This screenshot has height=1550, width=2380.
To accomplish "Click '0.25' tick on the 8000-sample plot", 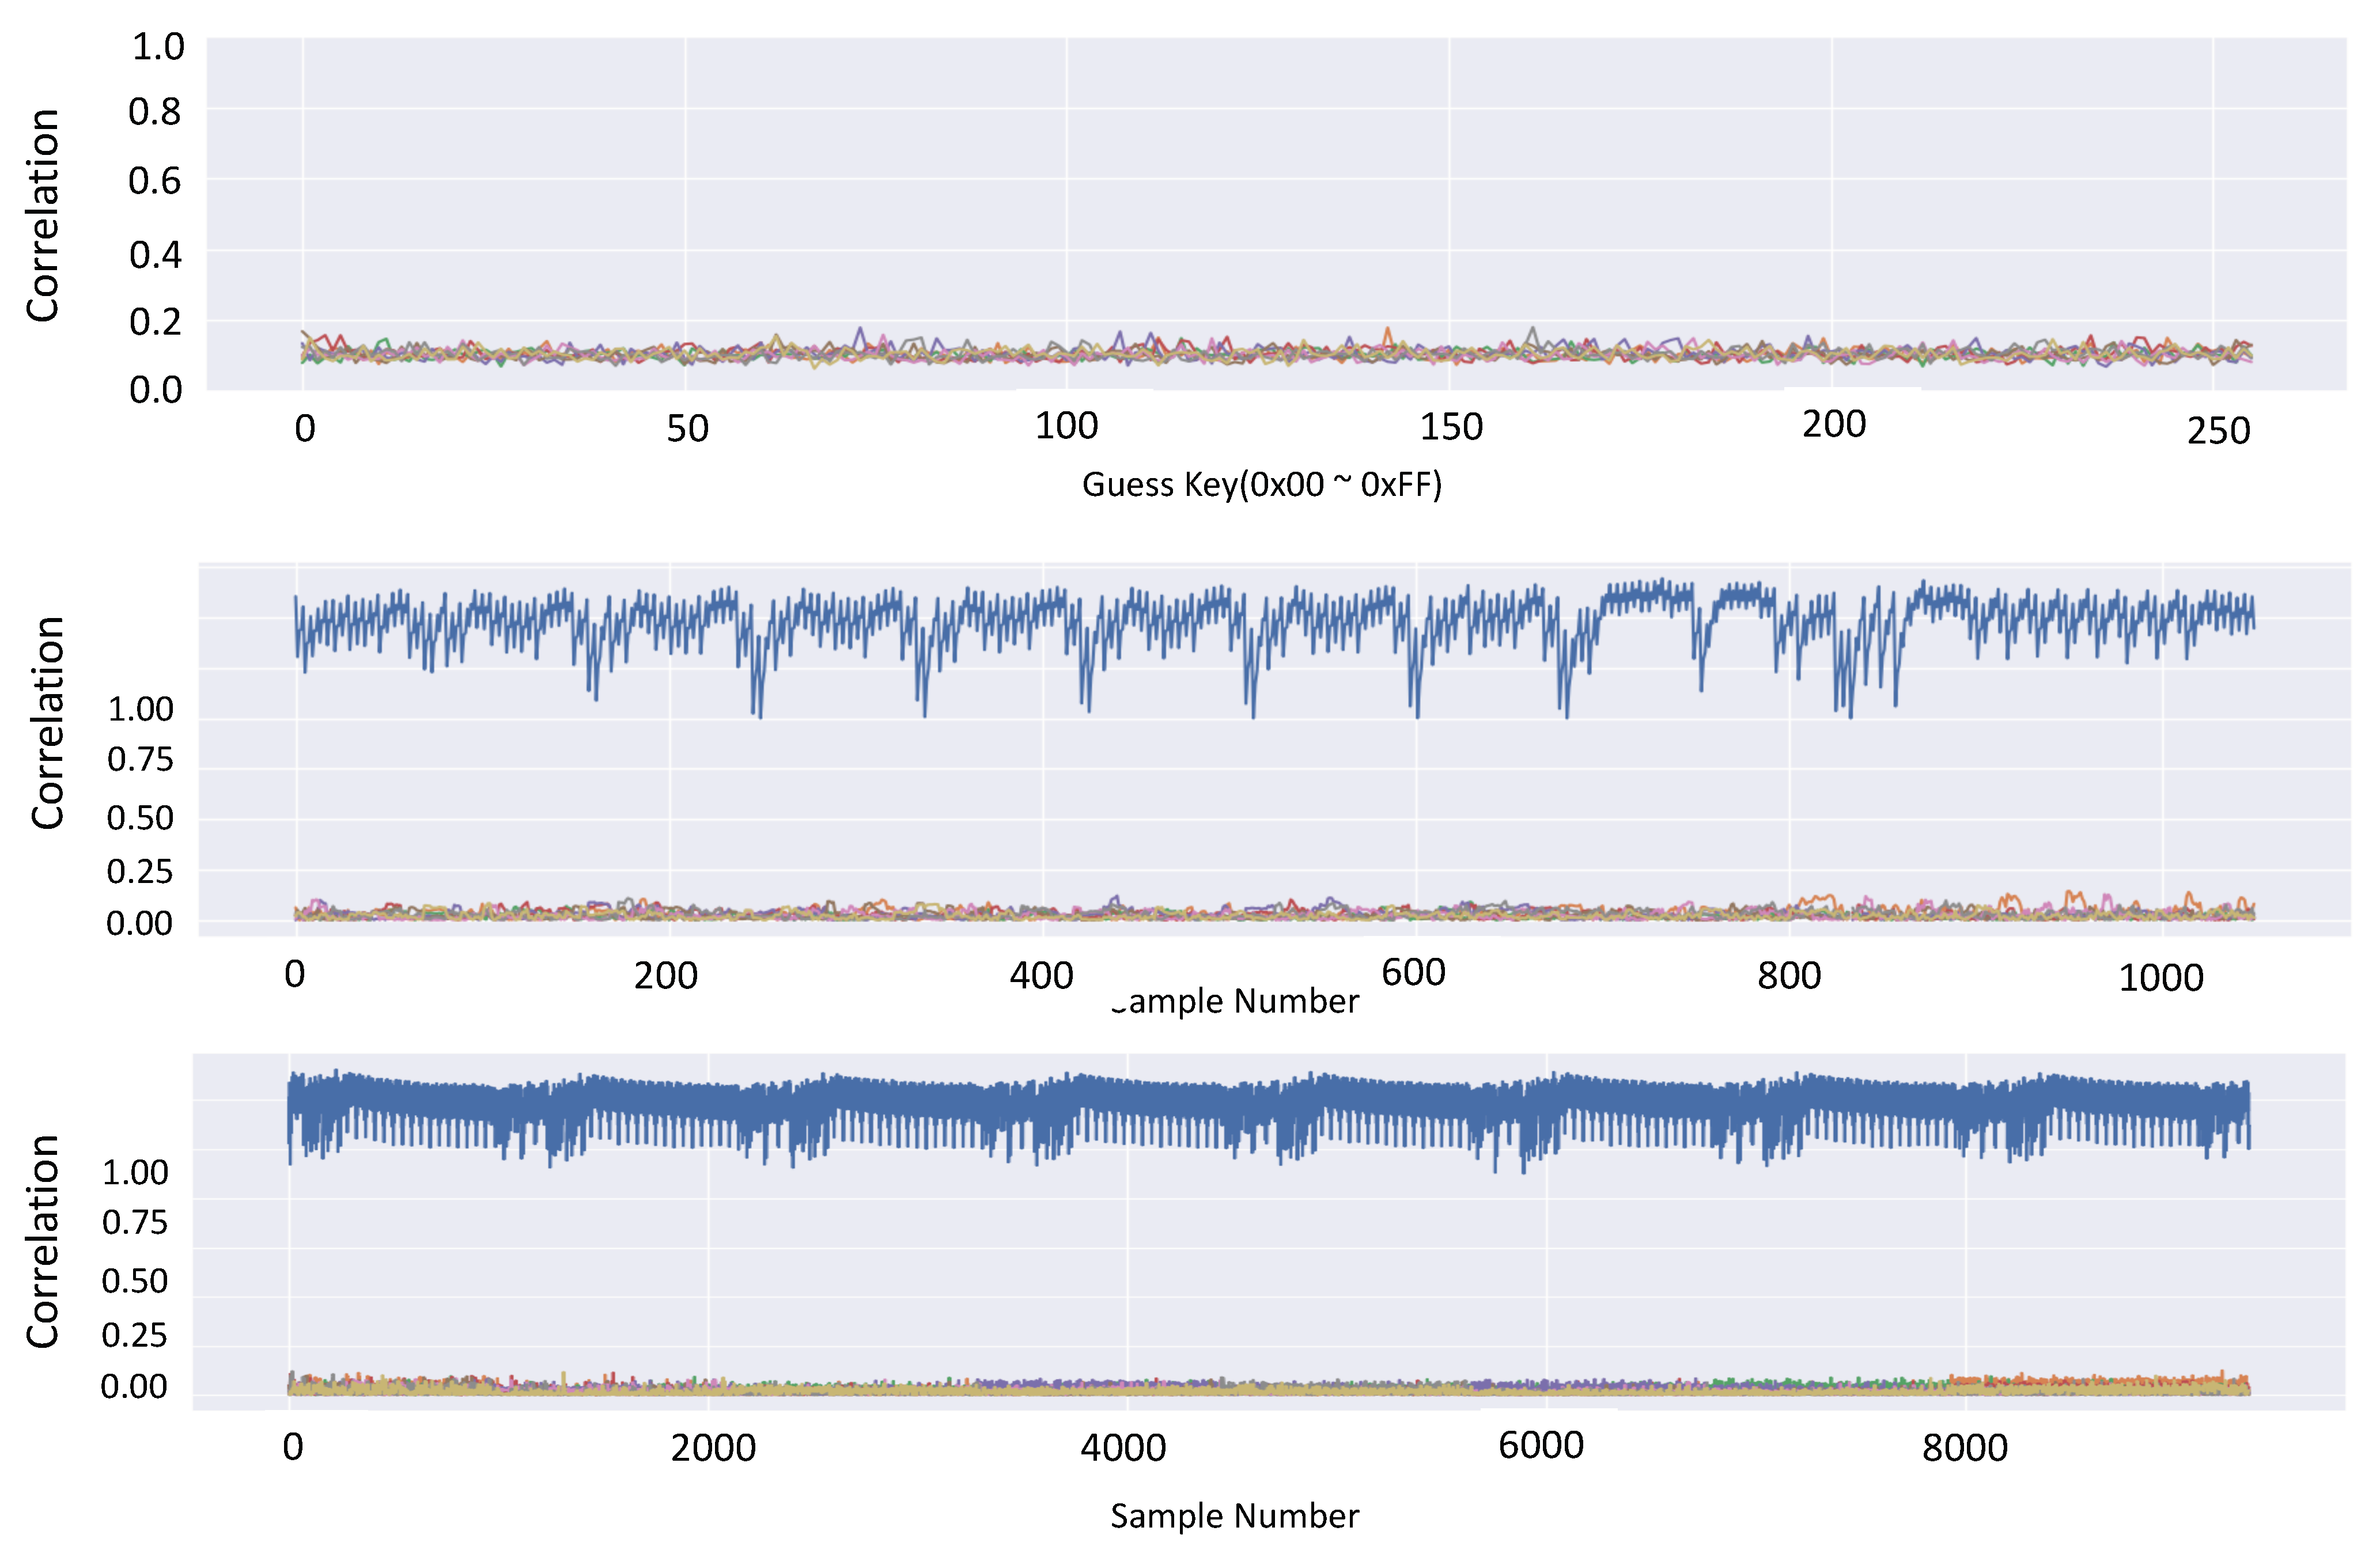I will (135, 1335).
